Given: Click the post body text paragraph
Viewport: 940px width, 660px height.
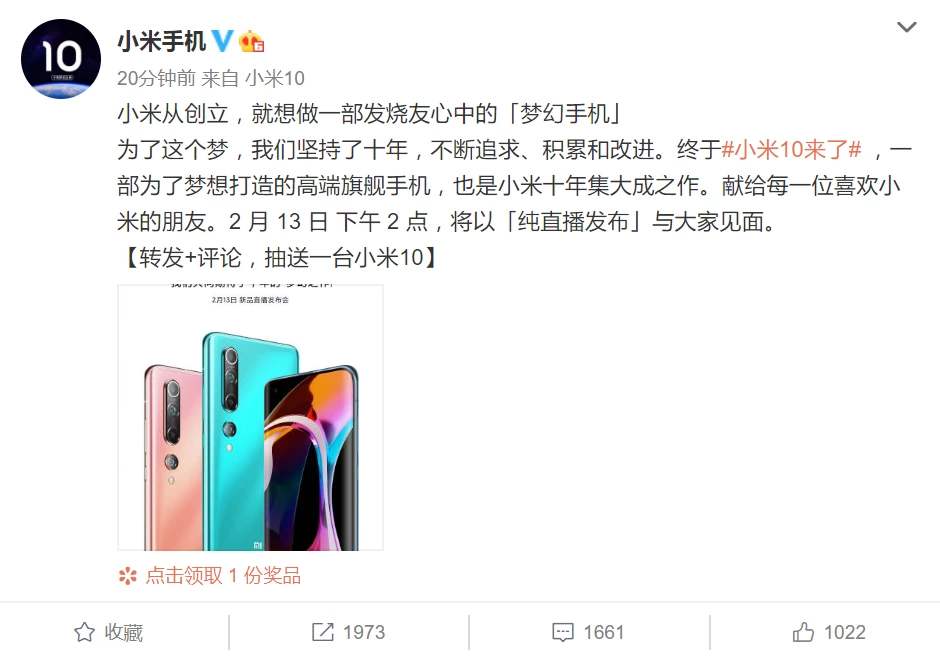Looking at the screenshot, I should (x=514, y=186).
